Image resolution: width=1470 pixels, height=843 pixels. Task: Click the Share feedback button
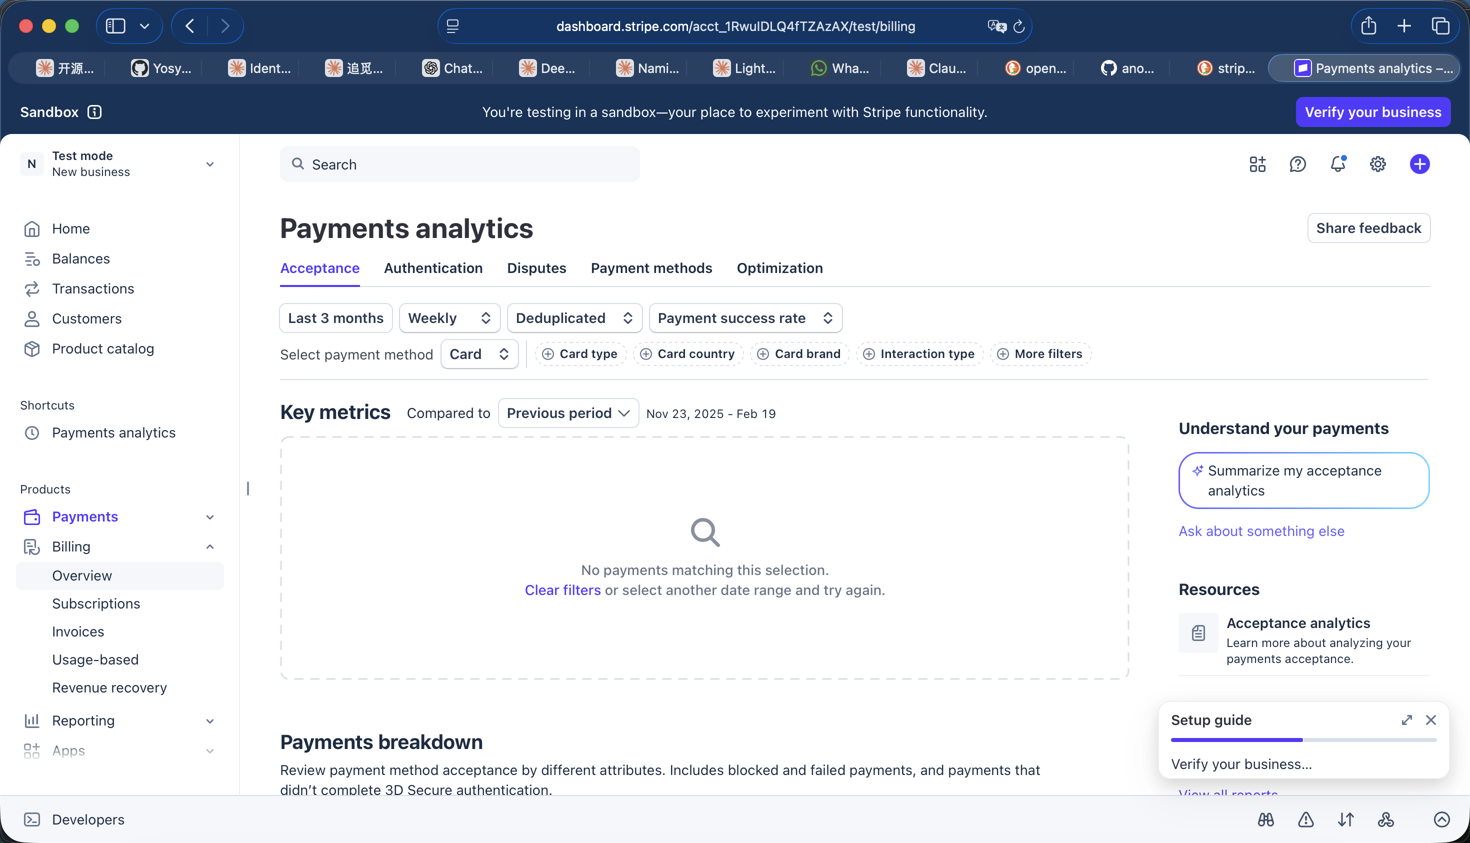1368,228
